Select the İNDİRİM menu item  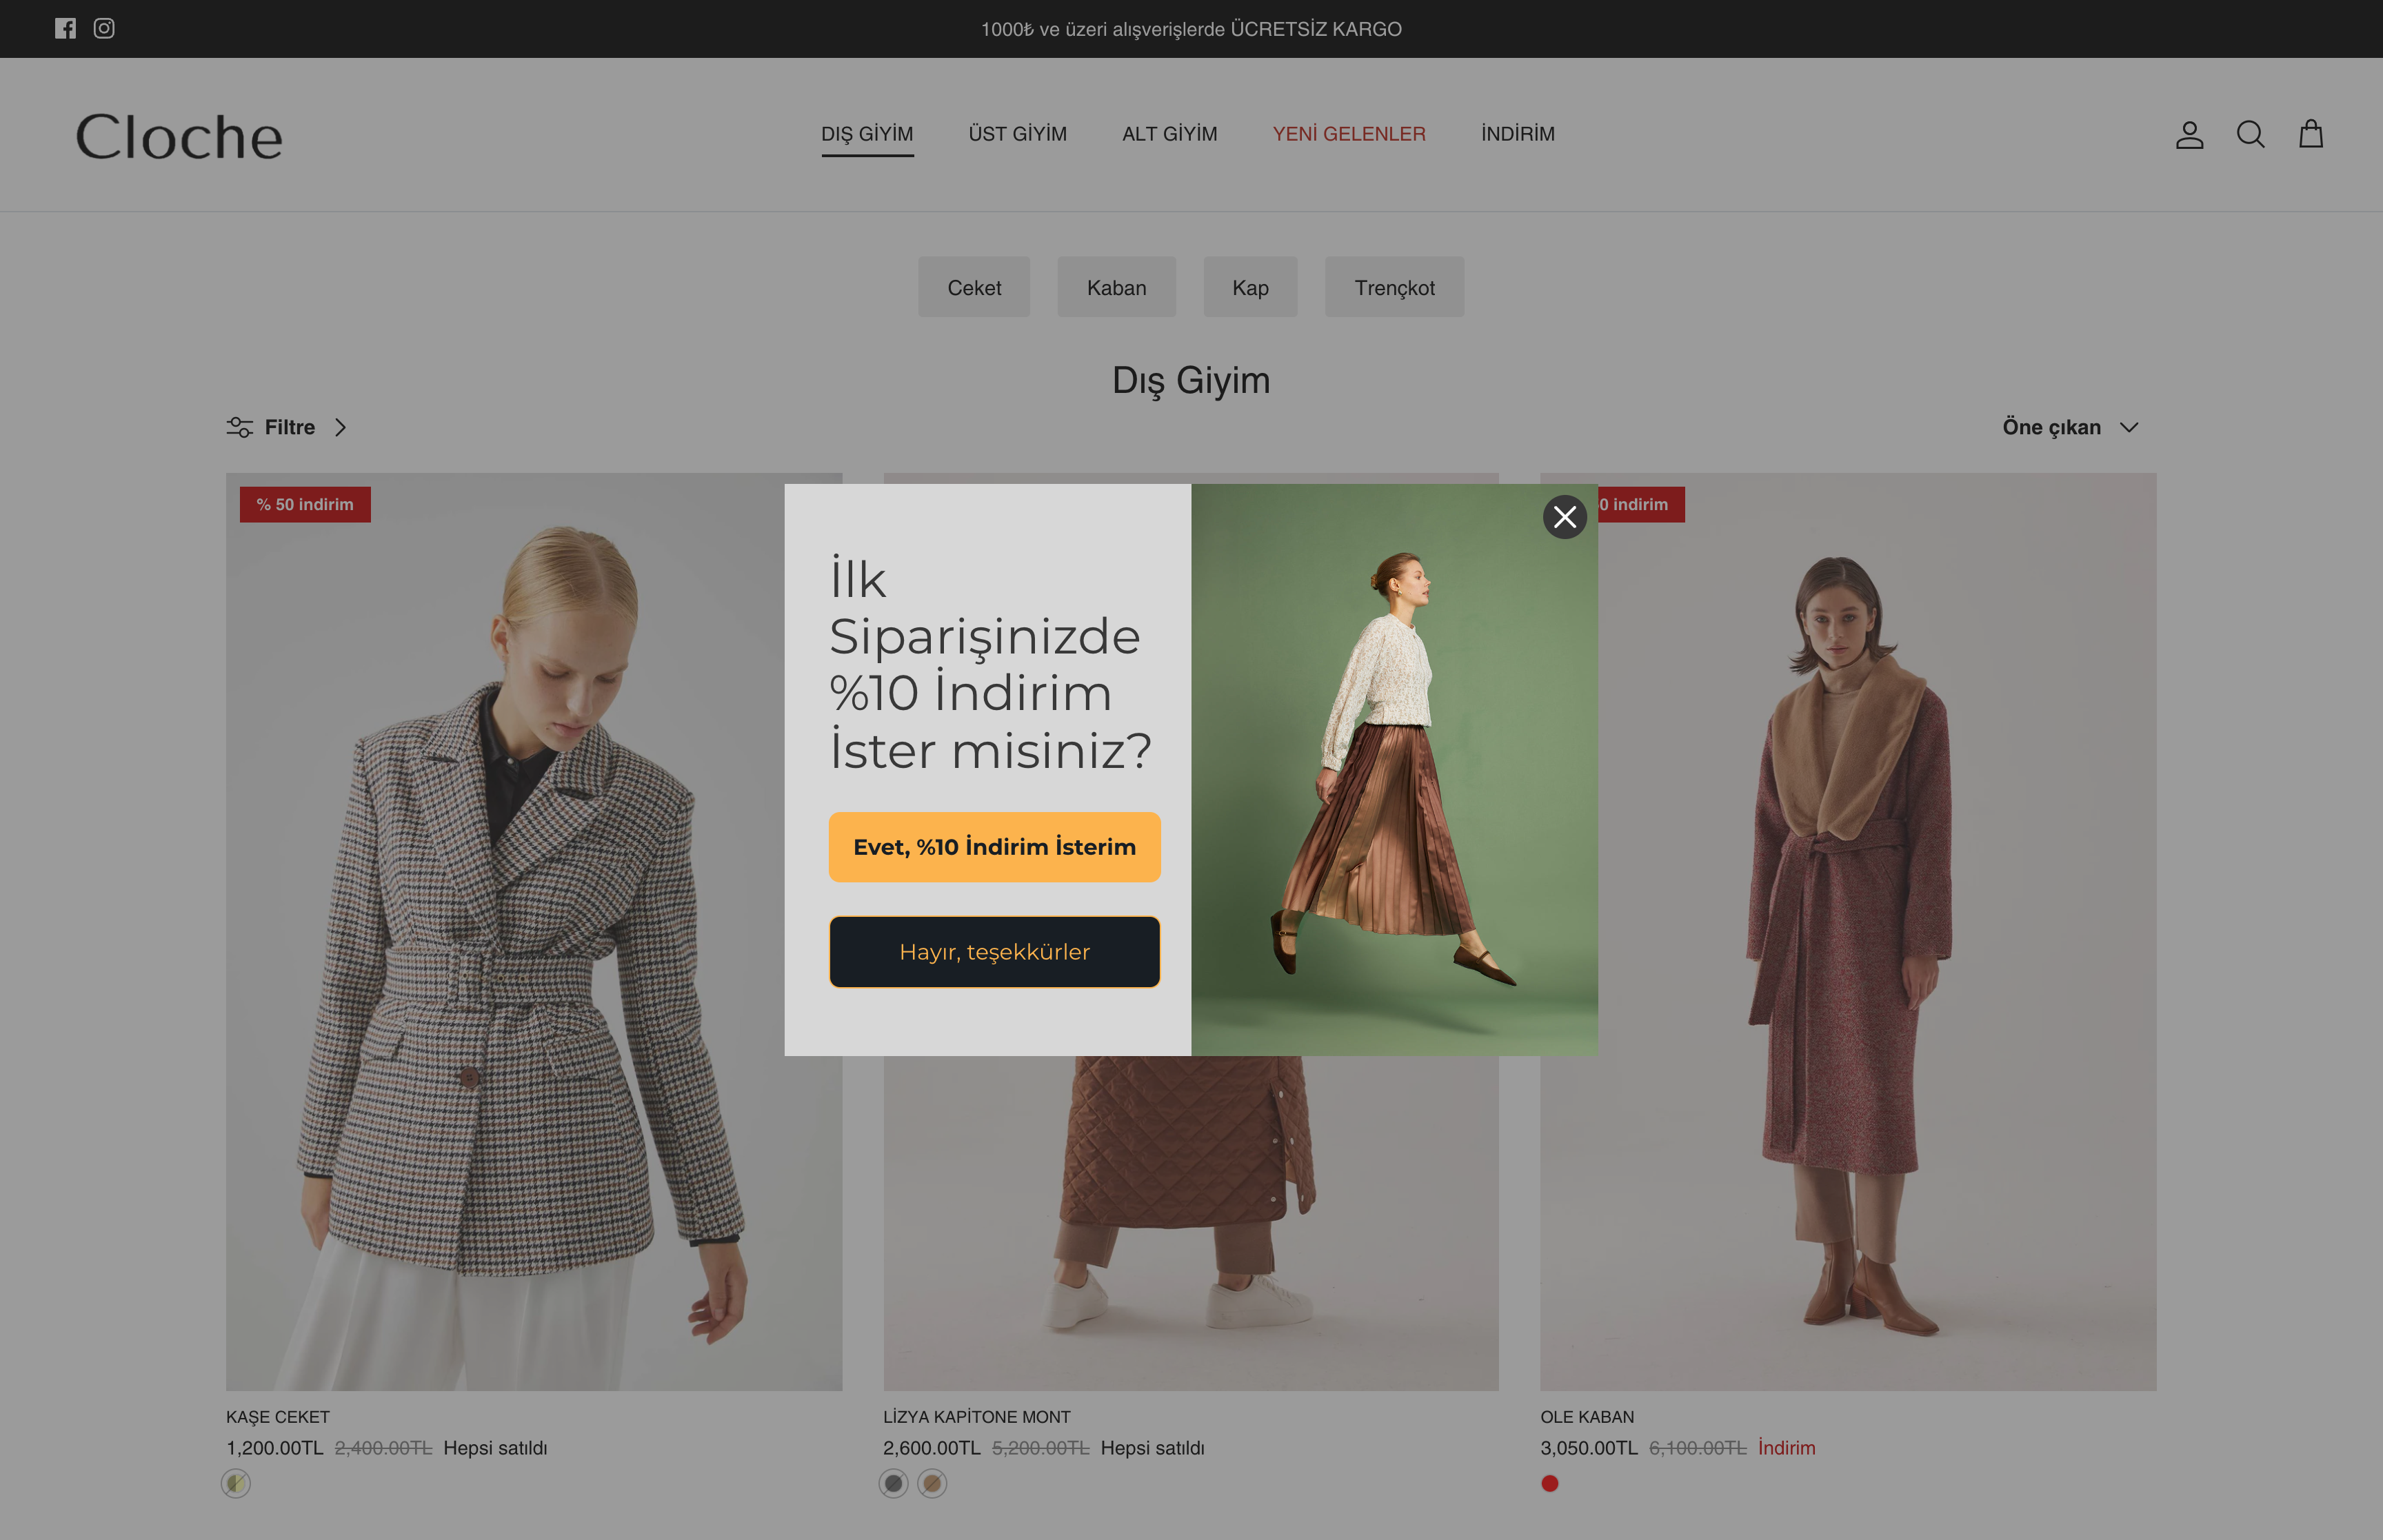[x=1517, y=134]
